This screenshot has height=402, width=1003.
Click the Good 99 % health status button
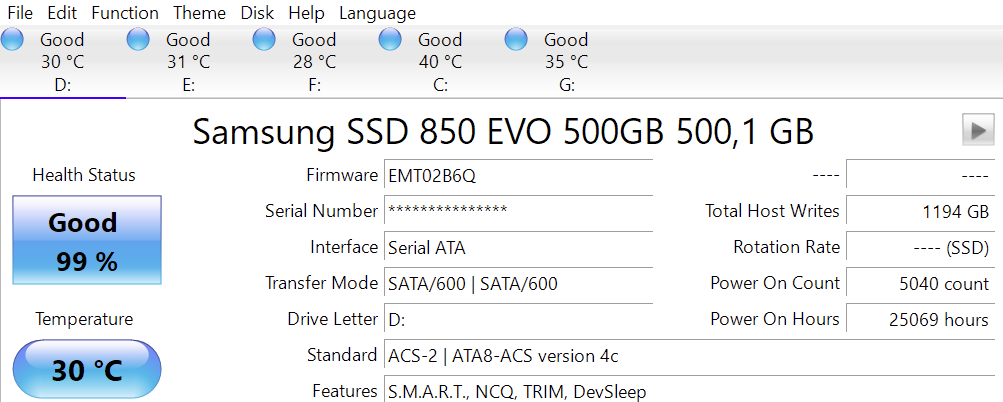[x=86, y=241]
